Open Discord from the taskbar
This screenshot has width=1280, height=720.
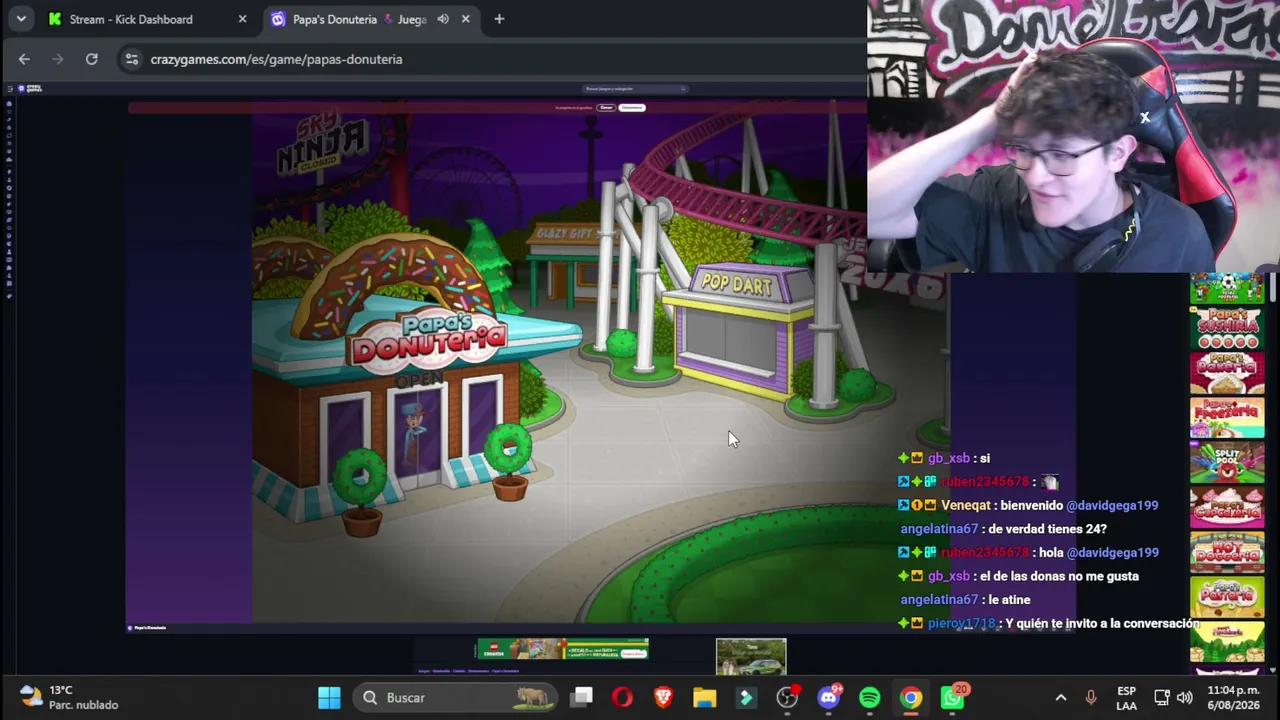tap(829, 697)
